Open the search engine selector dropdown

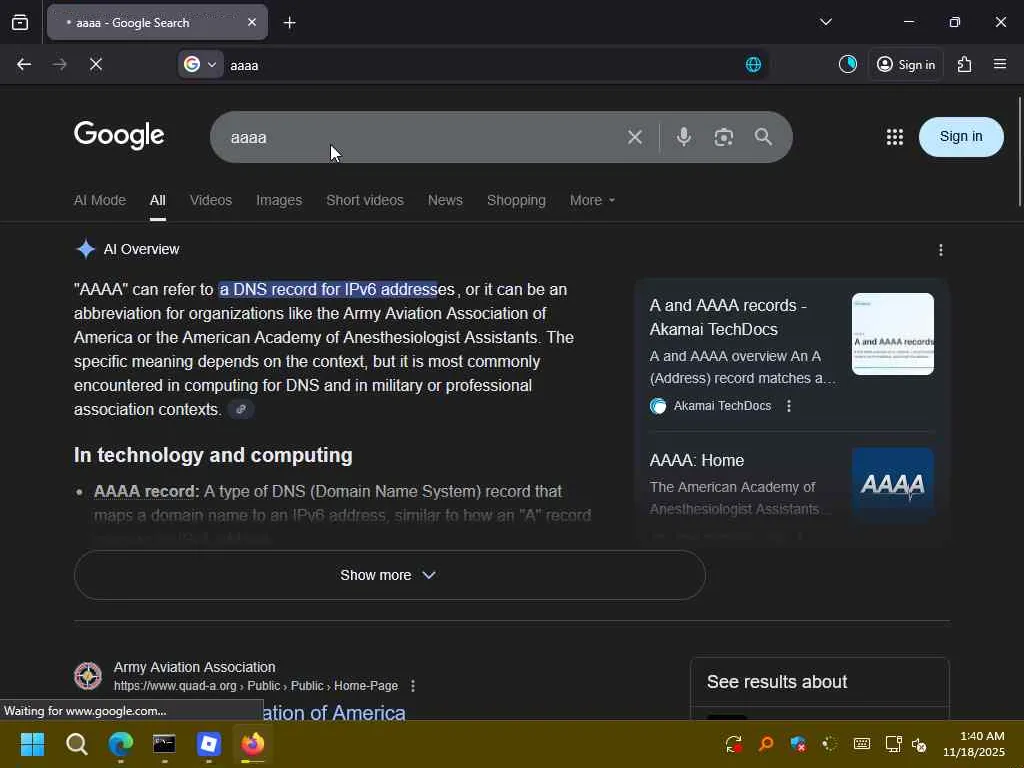click(x=200, y=65)
